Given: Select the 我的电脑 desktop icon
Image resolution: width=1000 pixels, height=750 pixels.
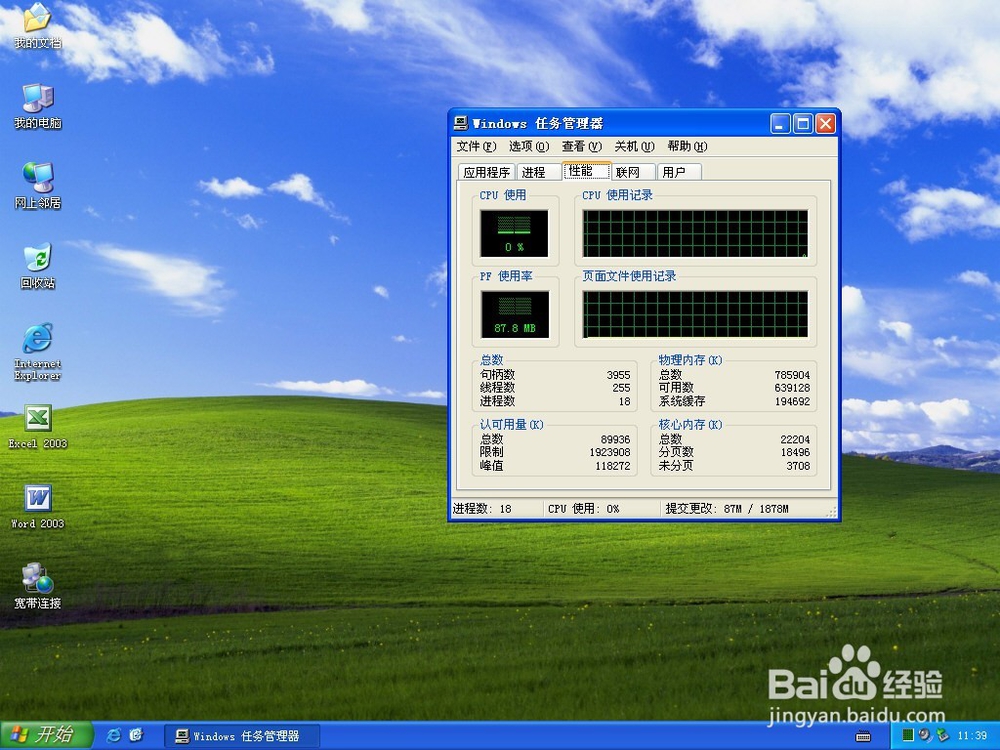Looking at the screenshot, I should (38, 106).
